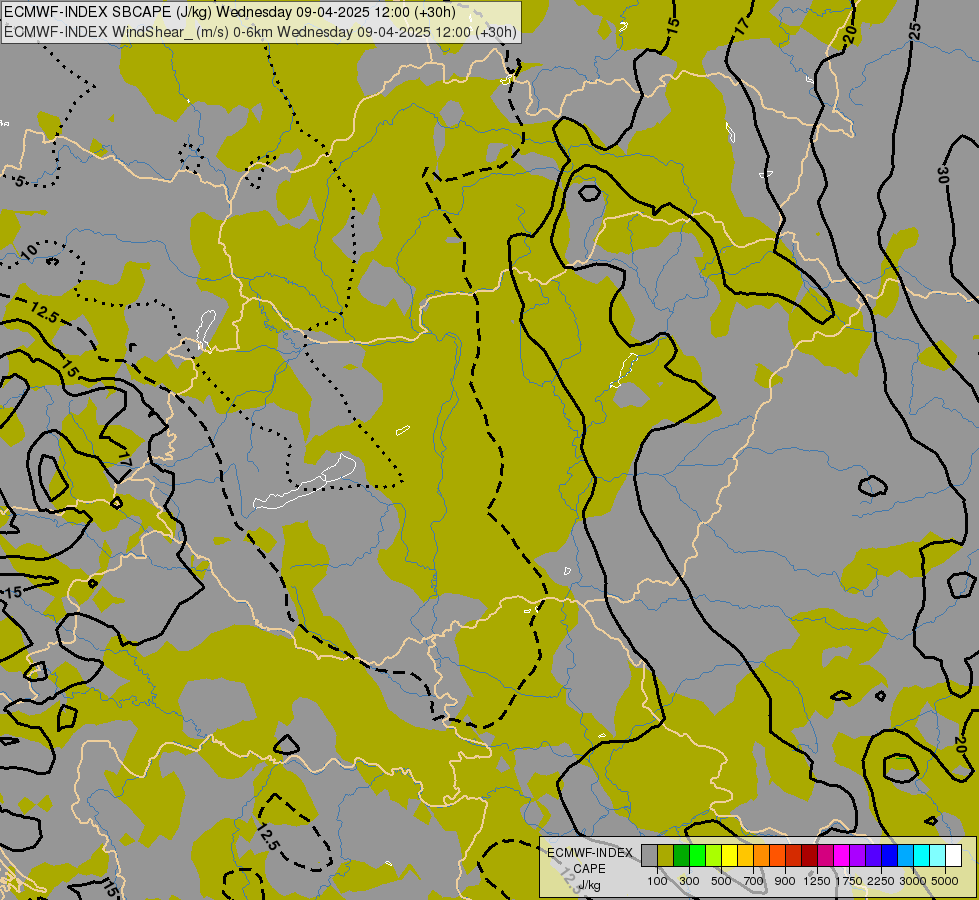Click the 5 dotted contour label

tap(20, 181)
